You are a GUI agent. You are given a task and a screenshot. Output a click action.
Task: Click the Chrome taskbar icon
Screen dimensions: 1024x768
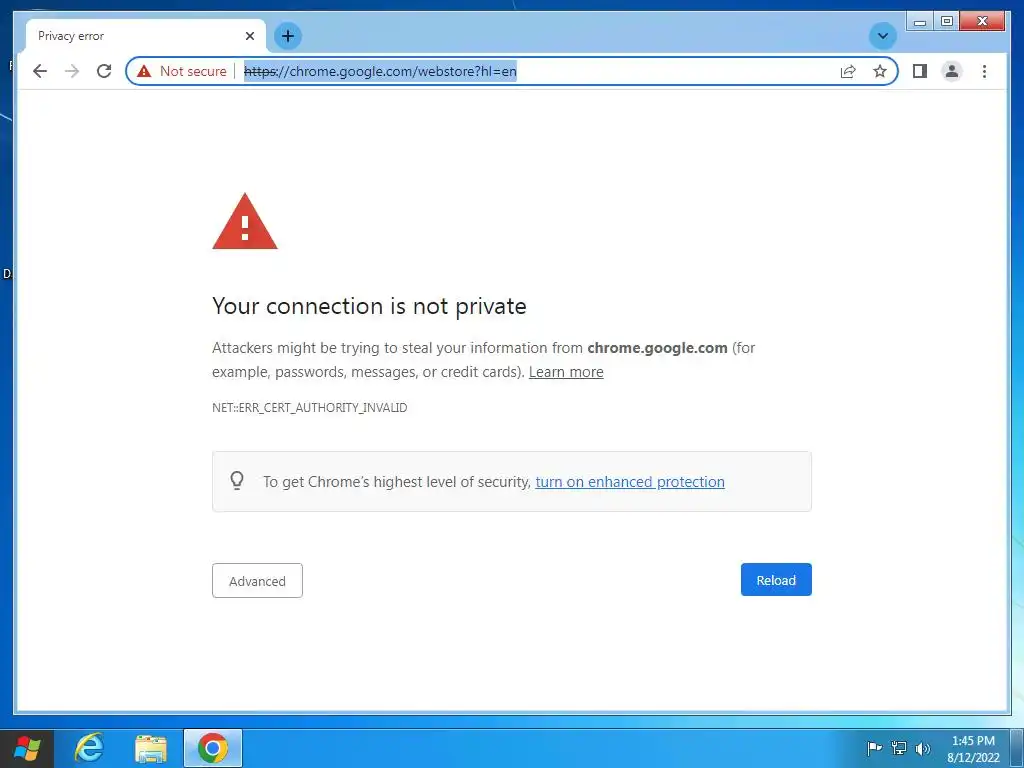tap(213, 748)
